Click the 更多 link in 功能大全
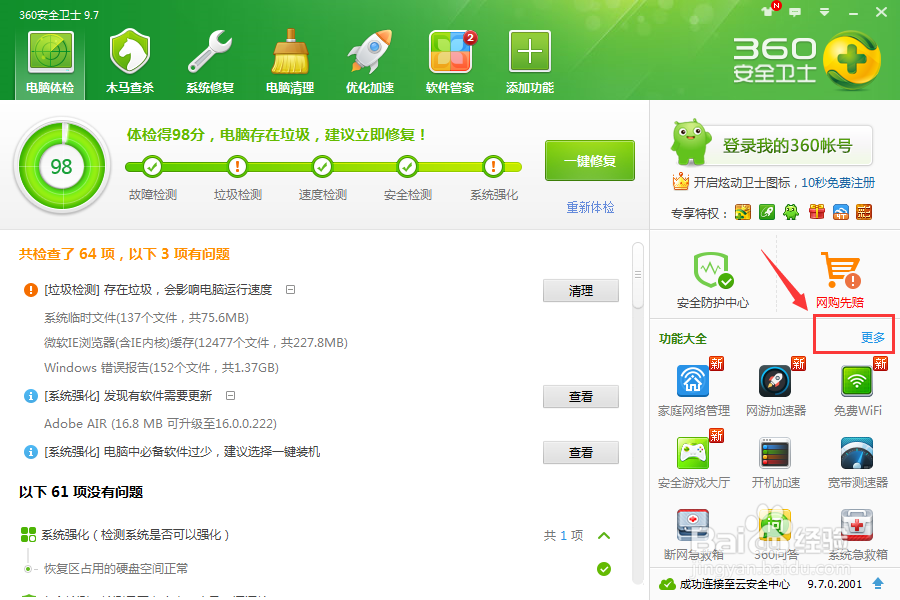 point(872,338)
